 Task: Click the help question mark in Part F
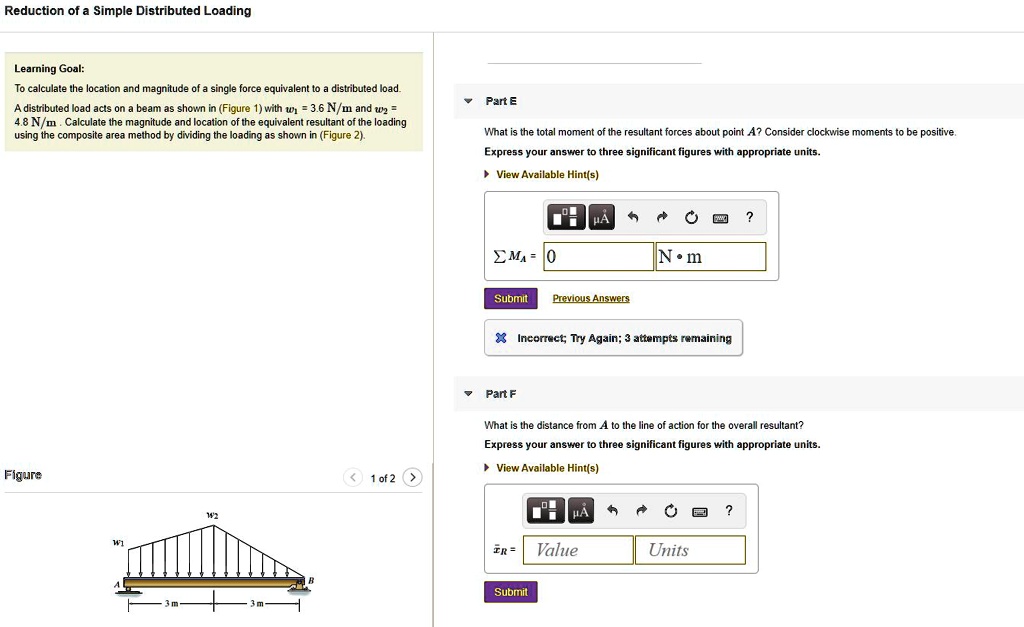729,510
